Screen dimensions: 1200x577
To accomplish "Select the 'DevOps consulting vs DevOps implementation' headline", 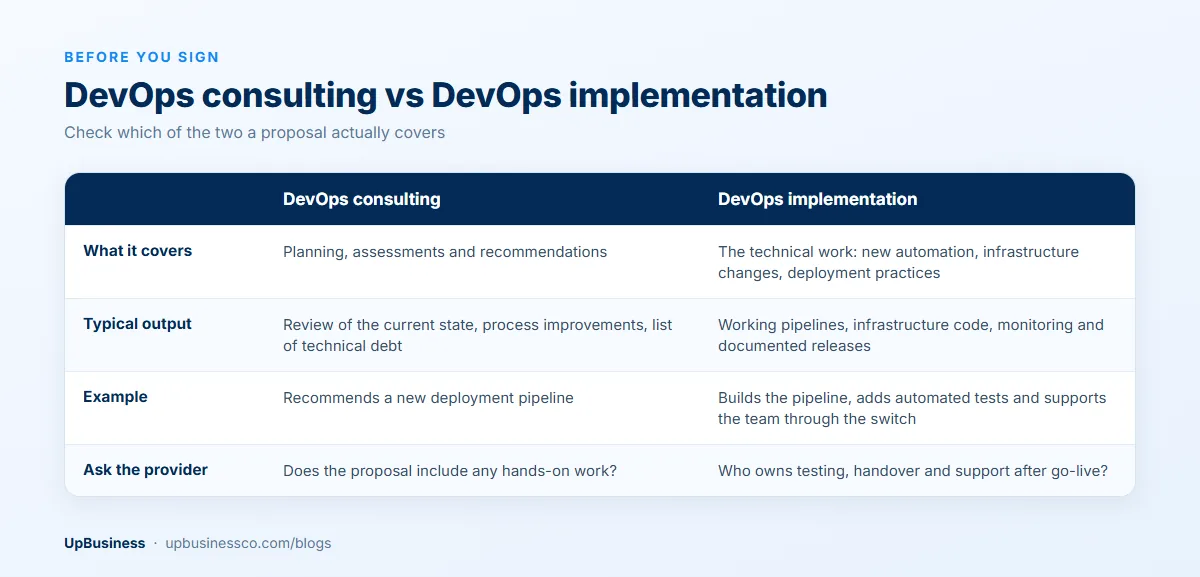I will click(x=446, y=95).
